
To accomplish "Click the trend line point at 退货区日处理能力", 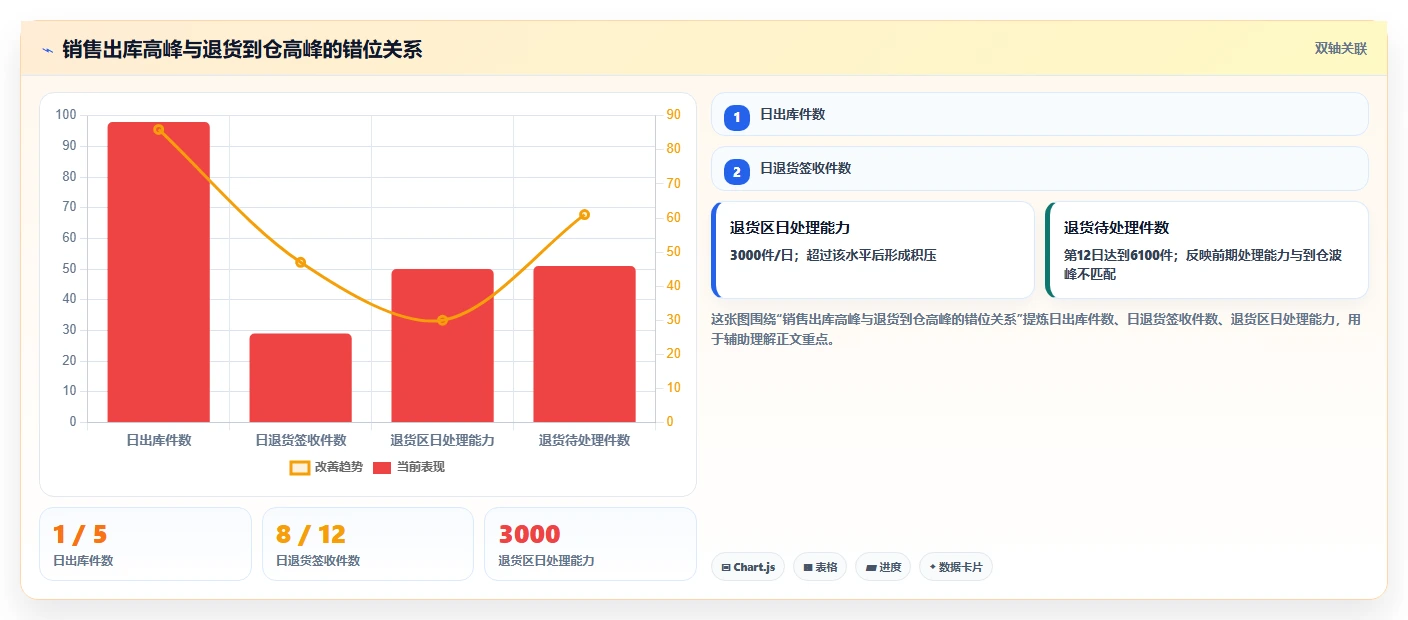I will 443,320.
